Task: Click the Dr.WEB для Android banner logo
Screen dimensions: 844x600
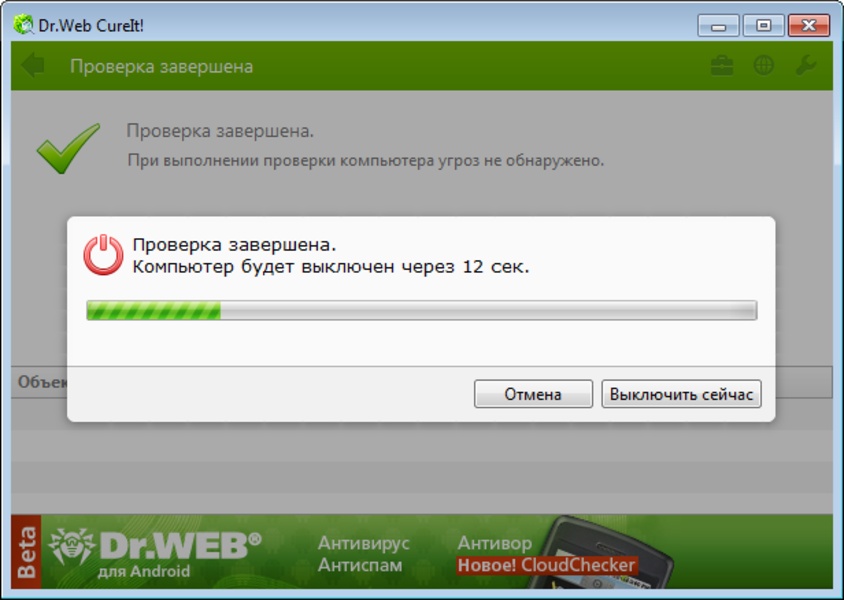Action: point(154,553)
